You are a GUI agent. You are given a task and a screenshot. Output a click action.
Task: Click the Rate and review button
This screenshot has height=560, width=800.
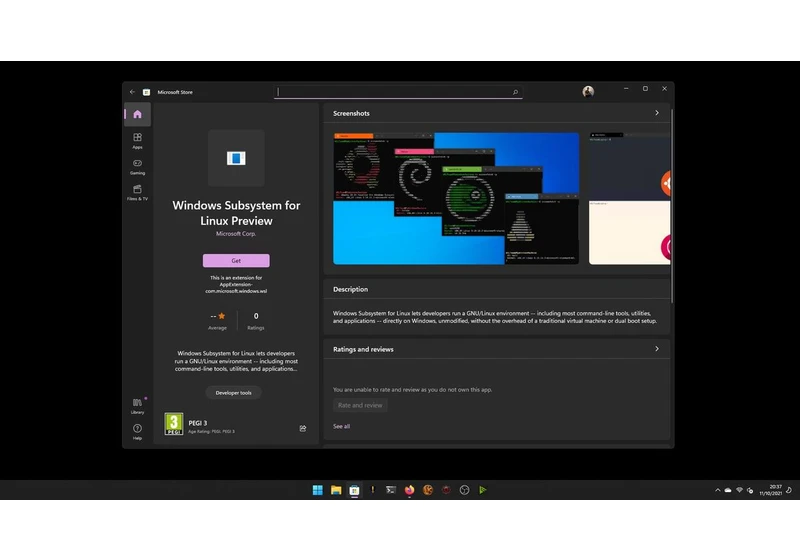(360, 405)
